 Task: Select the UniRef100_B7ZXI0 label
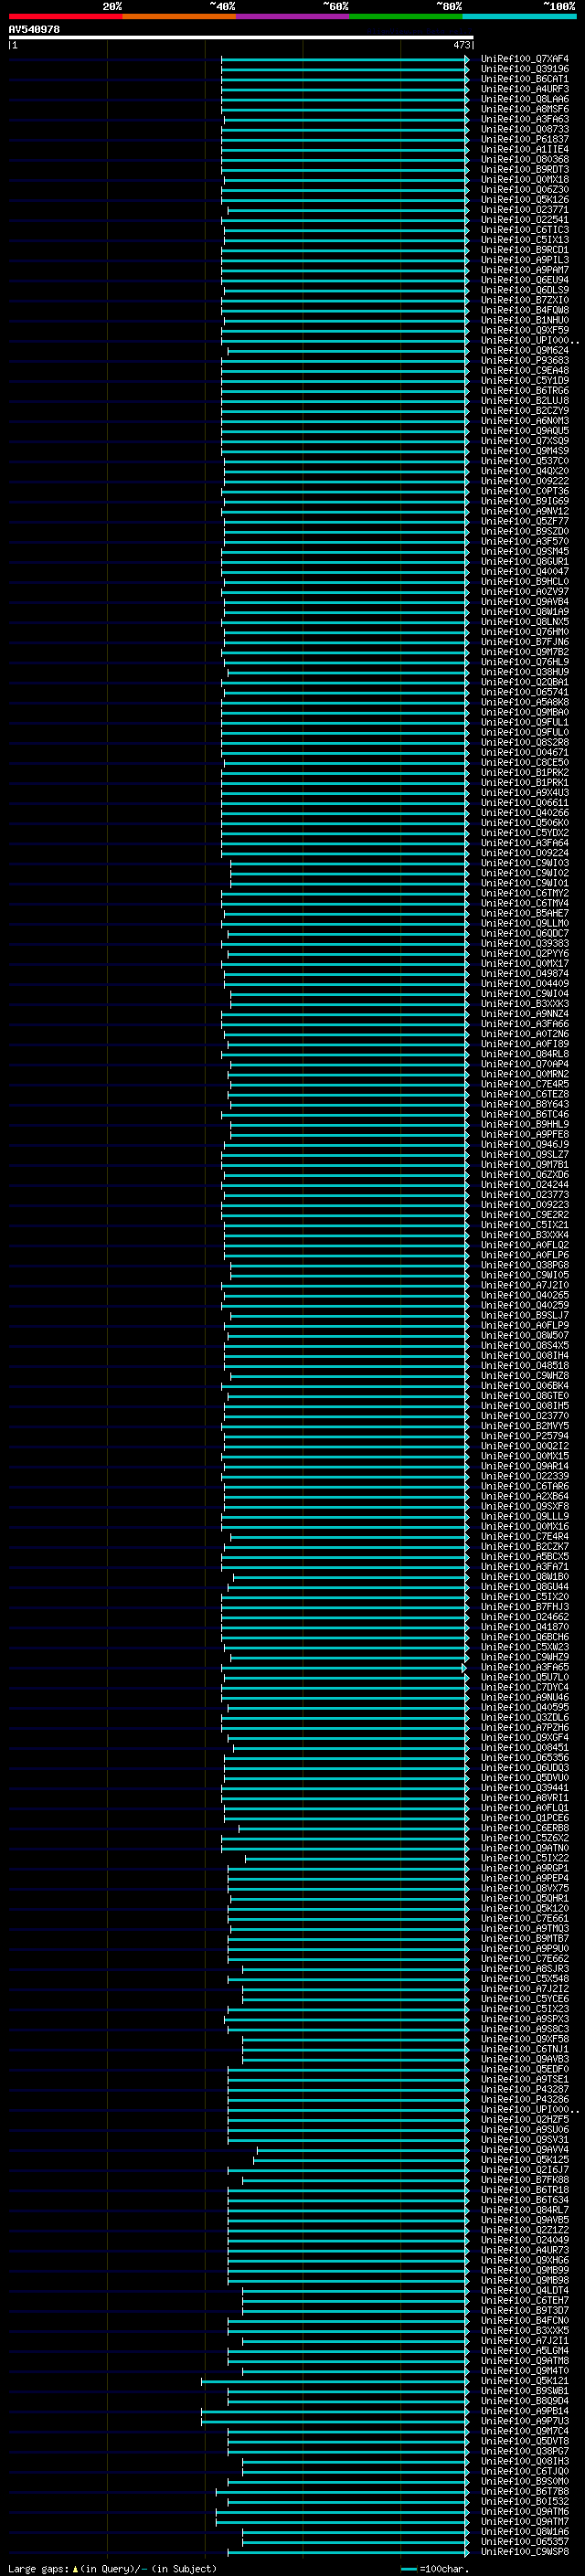coord(525,300)
